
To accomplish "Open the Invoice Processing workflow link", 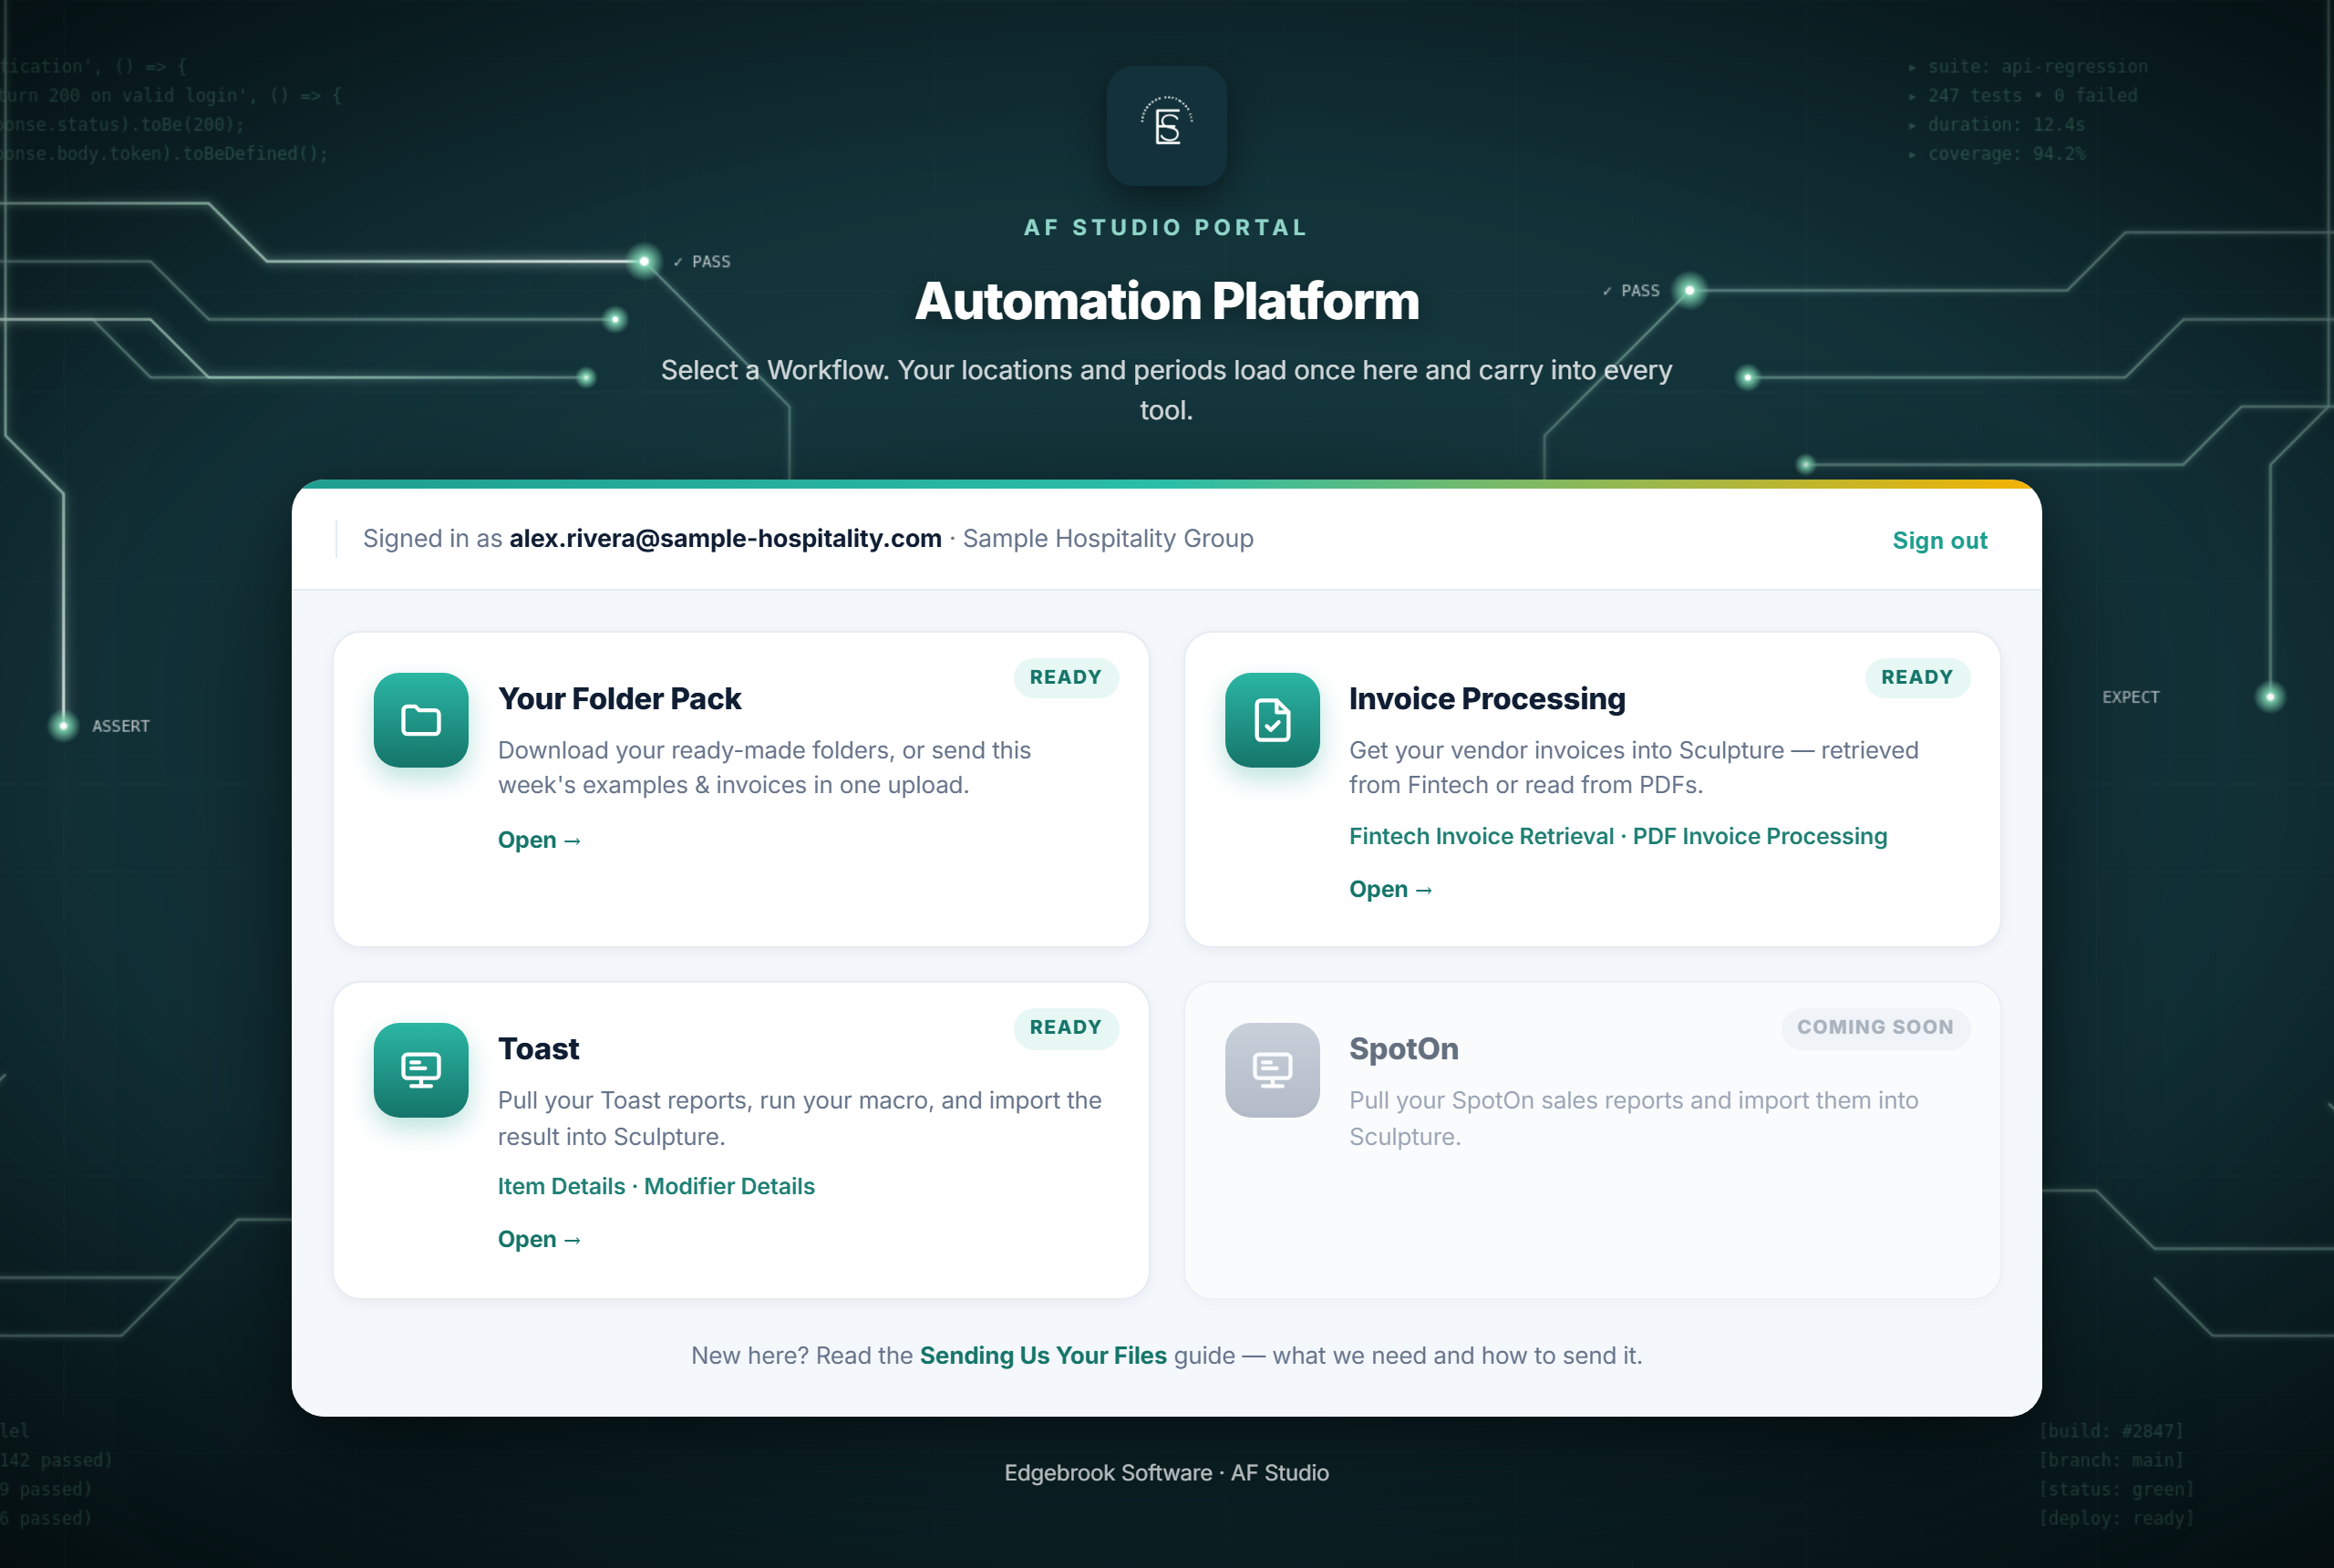I will 1390,889.
